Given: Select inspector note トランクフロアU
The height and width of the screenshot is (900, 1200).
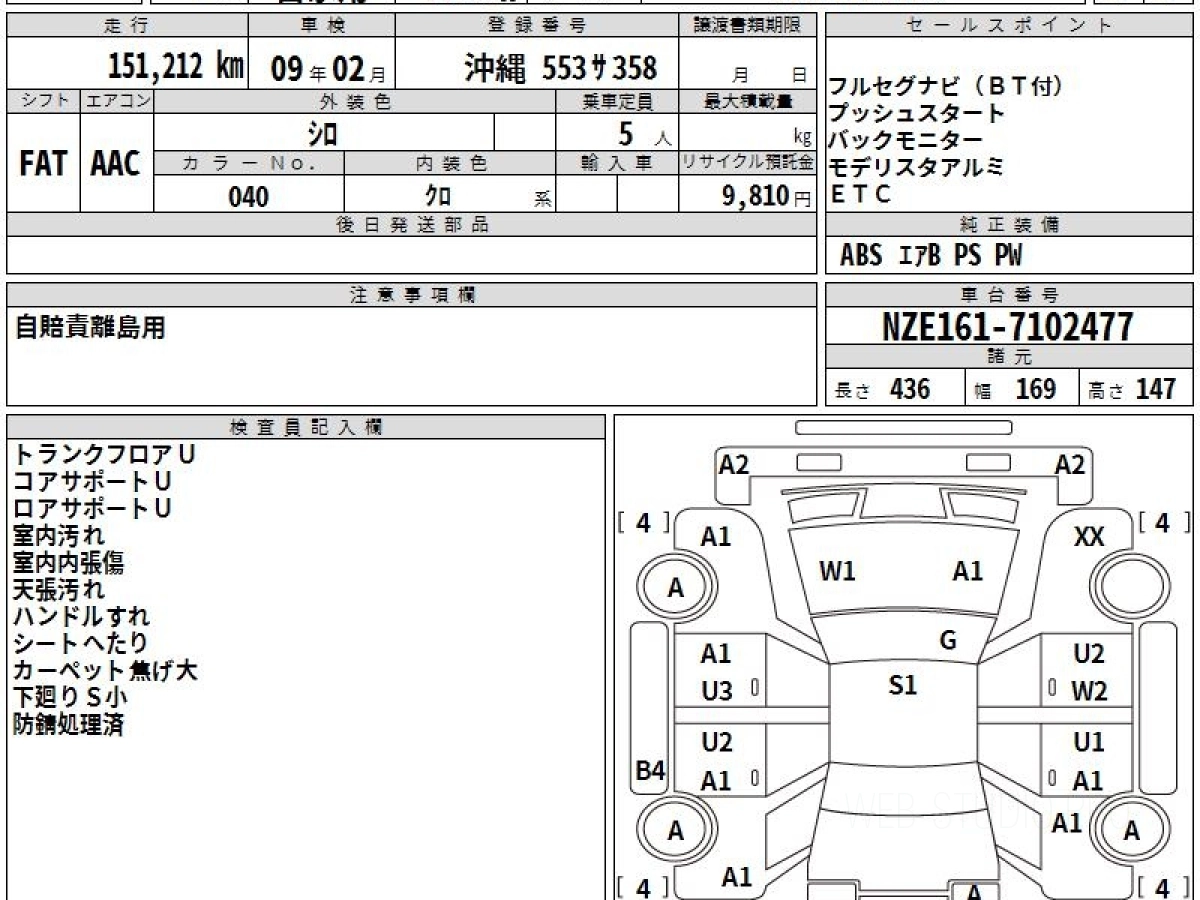Looking at the screenshot, I should click(x=104, y=454).
